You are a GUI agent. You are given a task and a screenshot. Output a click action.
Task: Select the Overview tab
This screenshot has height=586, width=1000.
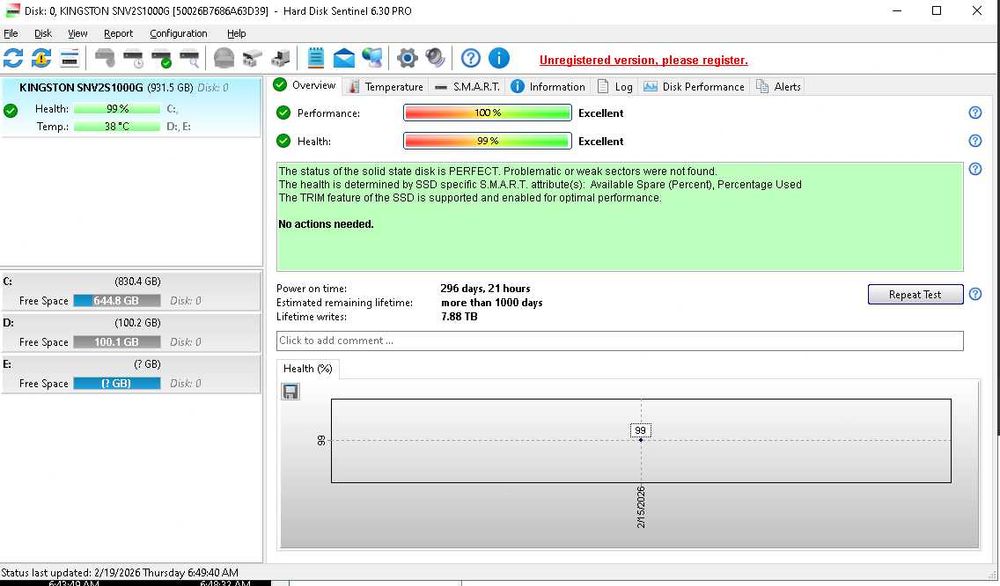[x=305, y=85]
